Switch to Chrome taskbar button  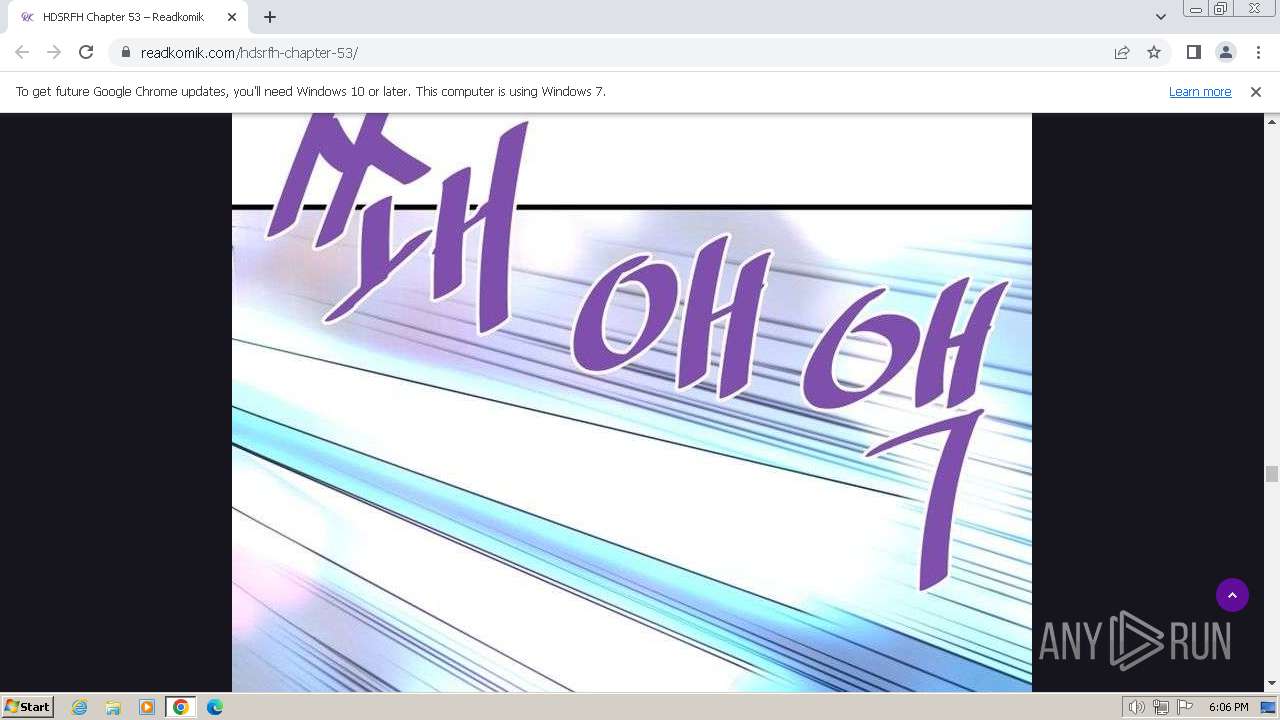click(181, 707)
